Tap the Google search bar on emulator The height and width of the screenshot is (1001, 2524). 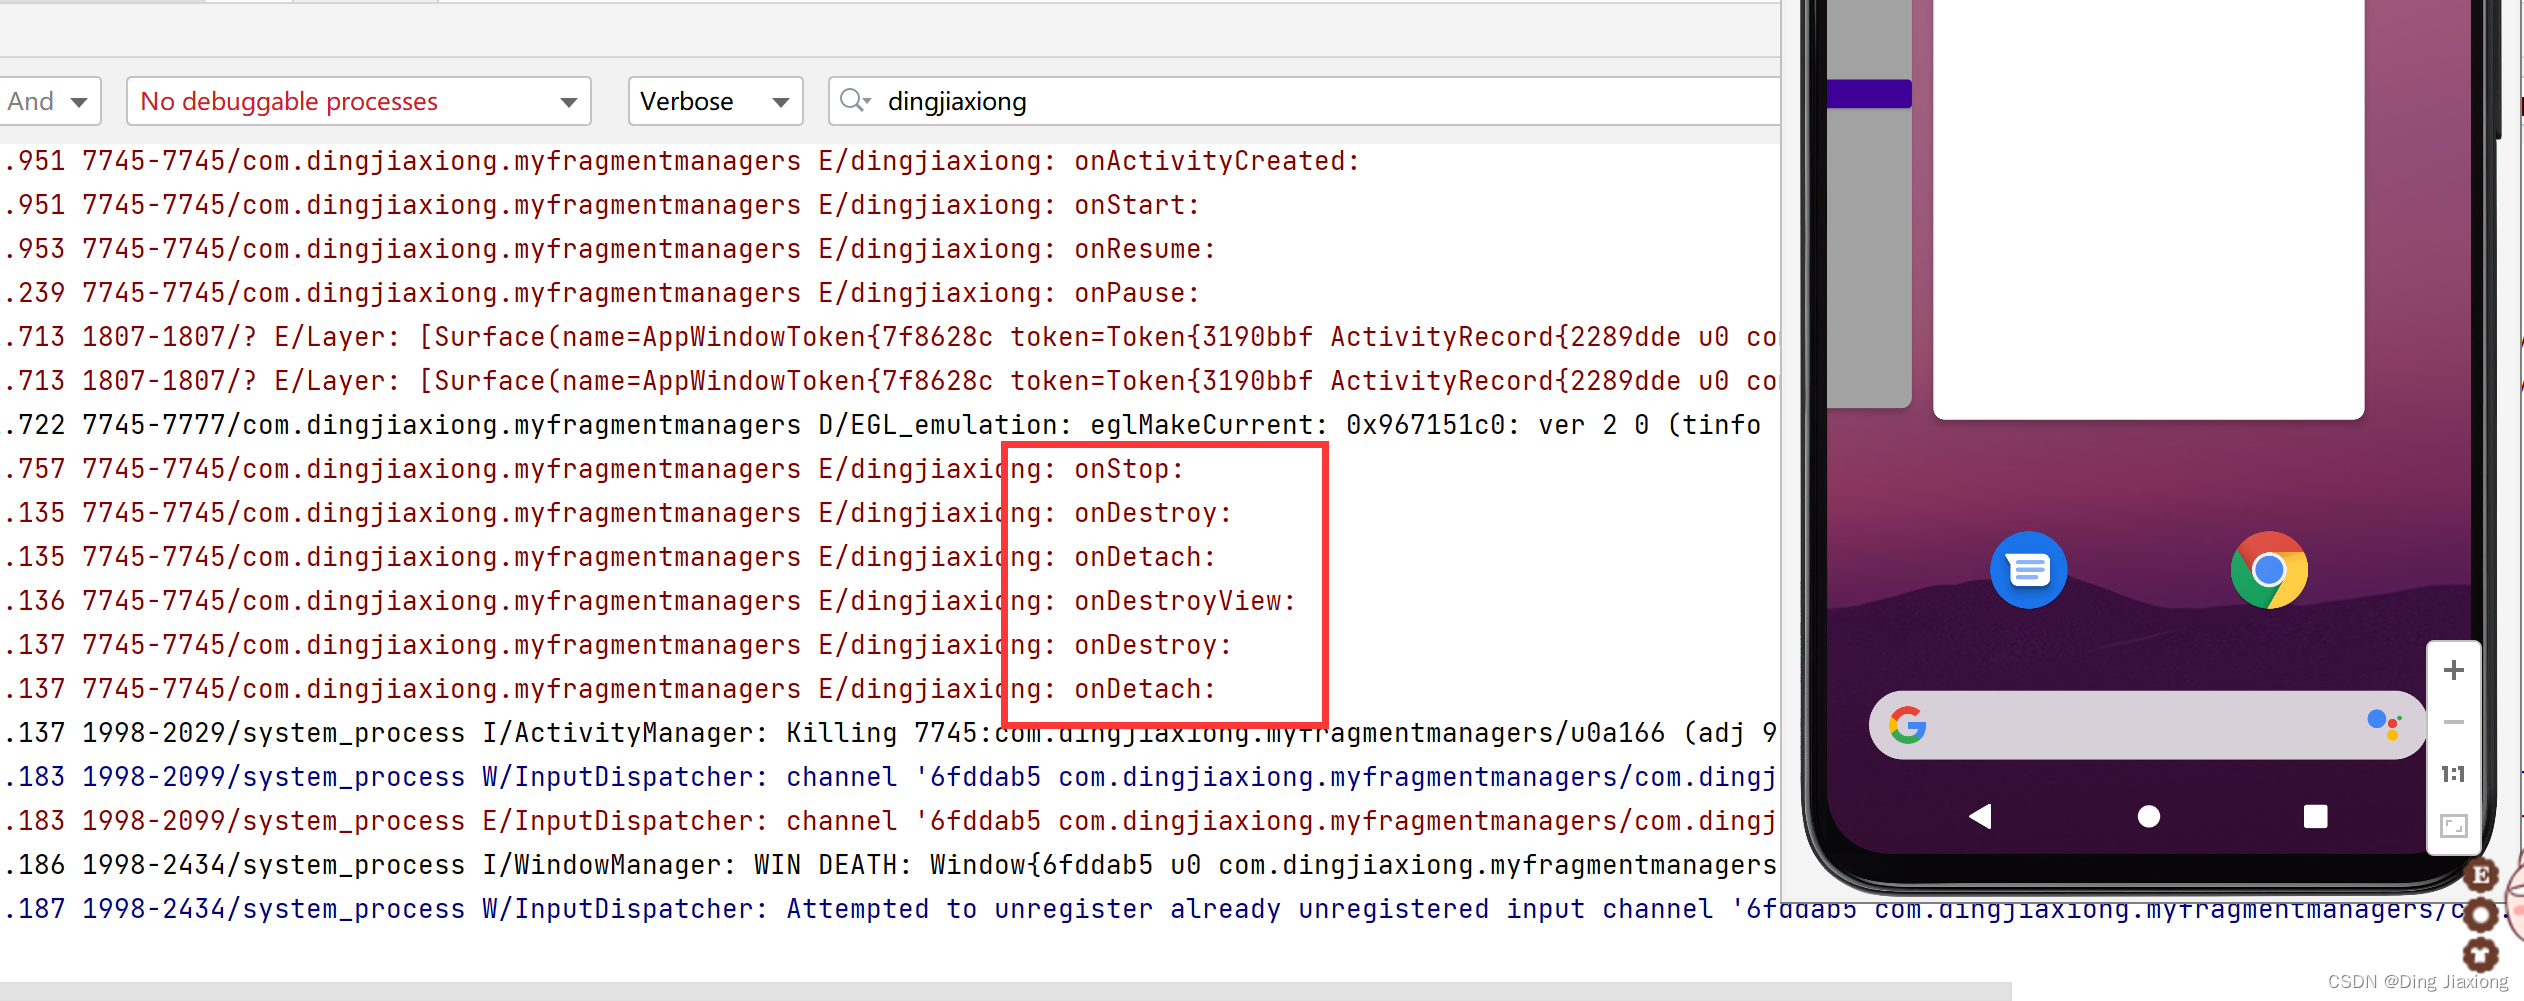click(2146, 725)
